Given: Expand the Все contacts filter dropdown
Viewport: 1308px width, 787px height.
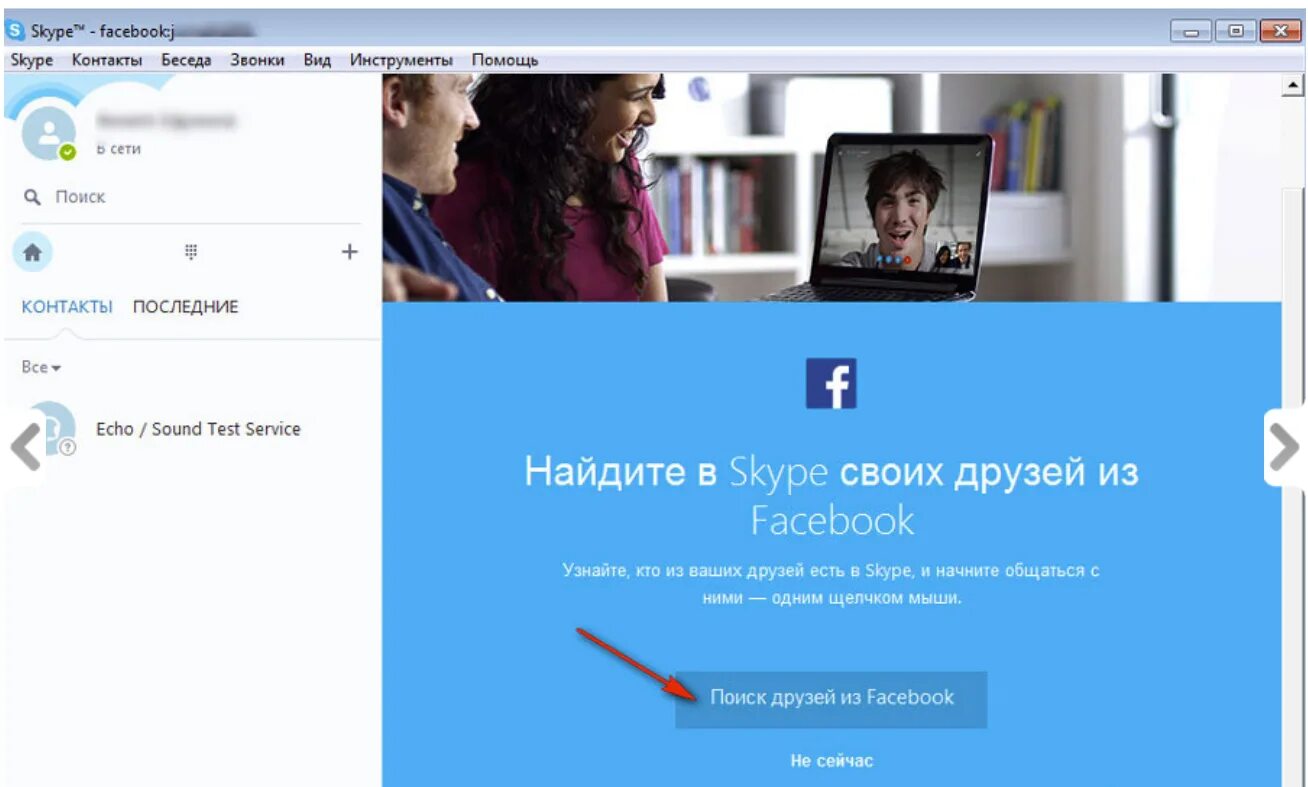Looking at the screenshot, I should point(41,368).
